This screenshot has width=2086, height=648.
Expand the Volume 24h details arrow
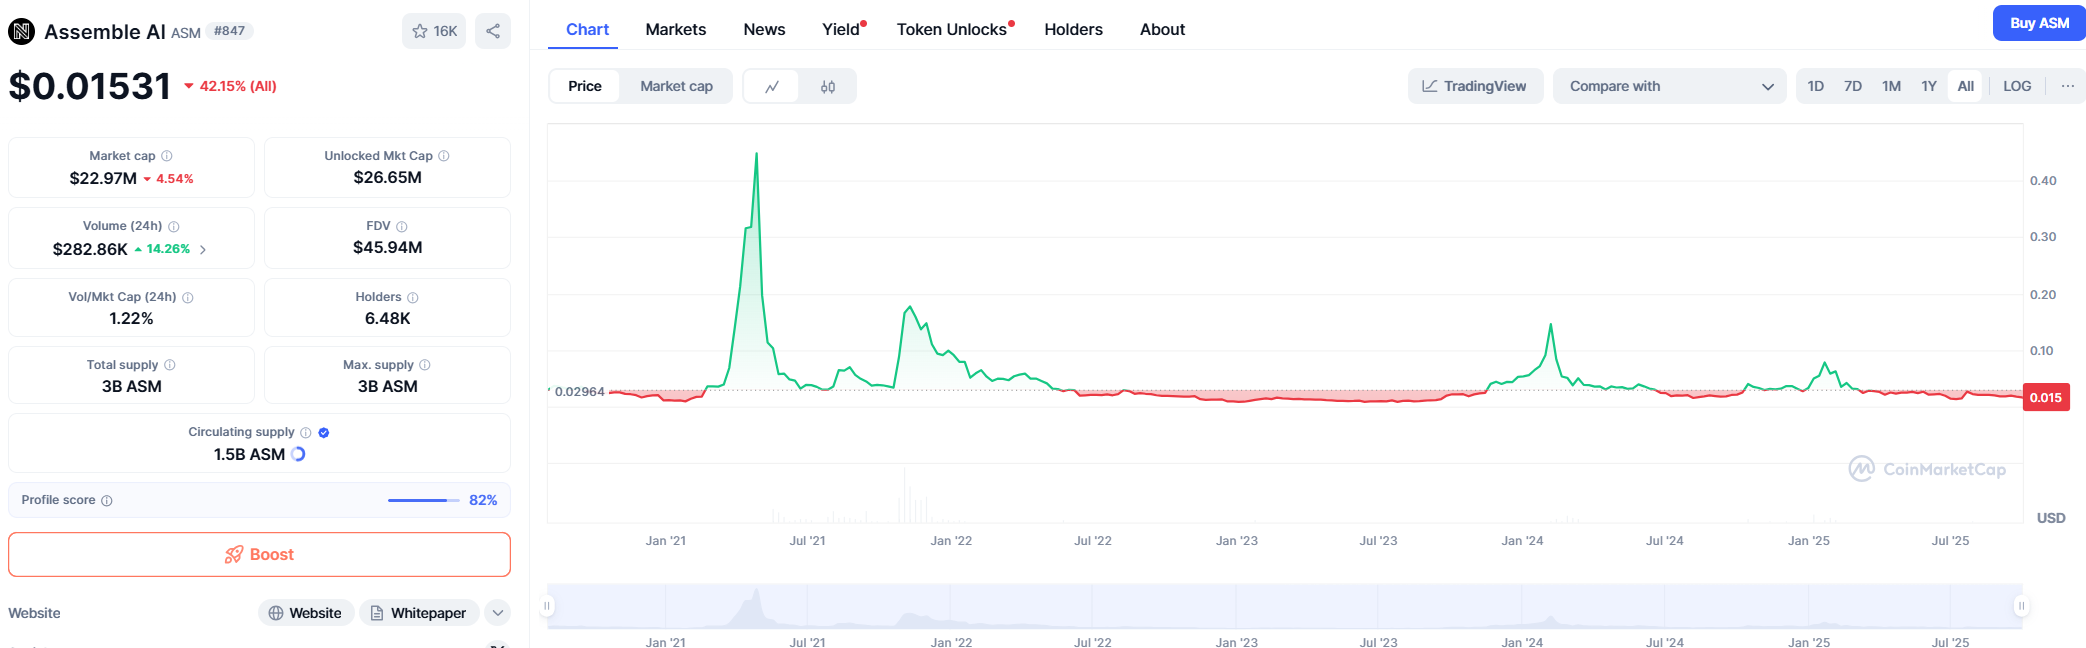[203, 250]
